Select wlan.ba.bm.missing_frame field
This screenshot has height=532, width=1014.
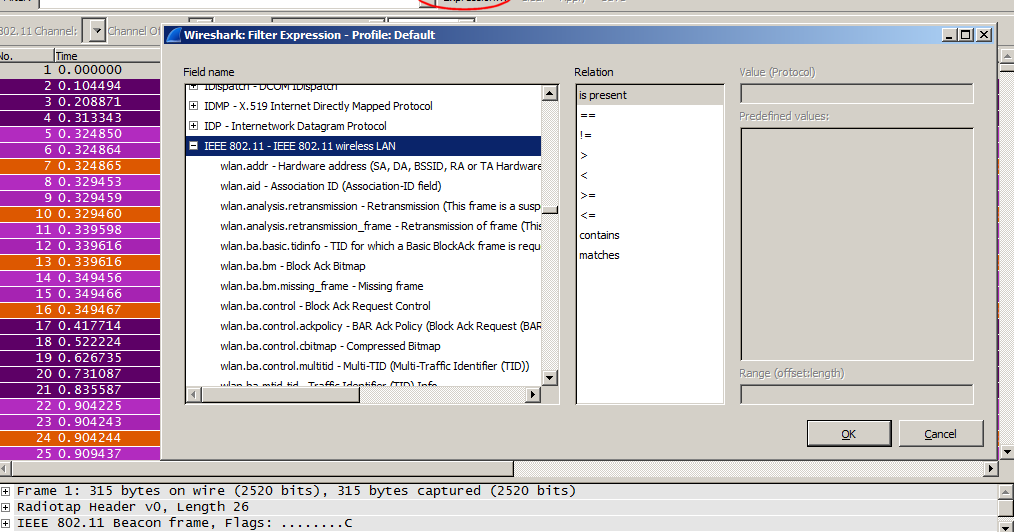[321, 286]
